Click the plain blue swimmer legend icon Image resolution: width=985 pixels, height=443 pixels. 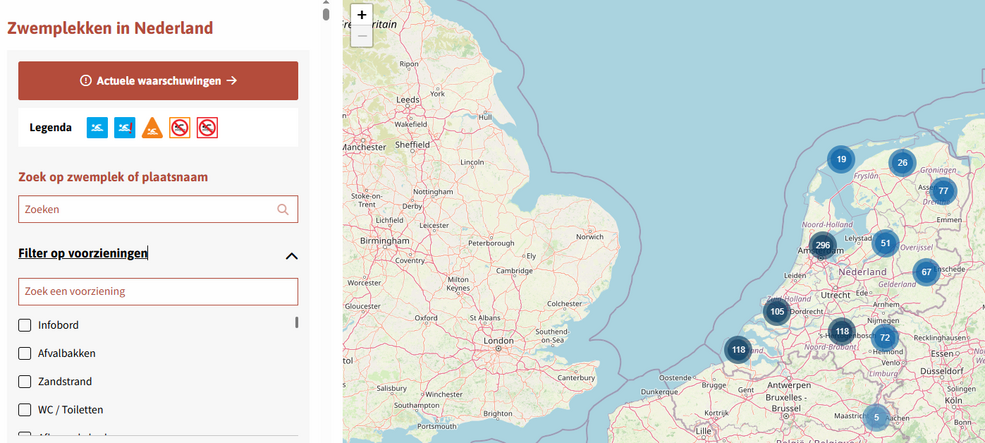(x=97, y=128)
